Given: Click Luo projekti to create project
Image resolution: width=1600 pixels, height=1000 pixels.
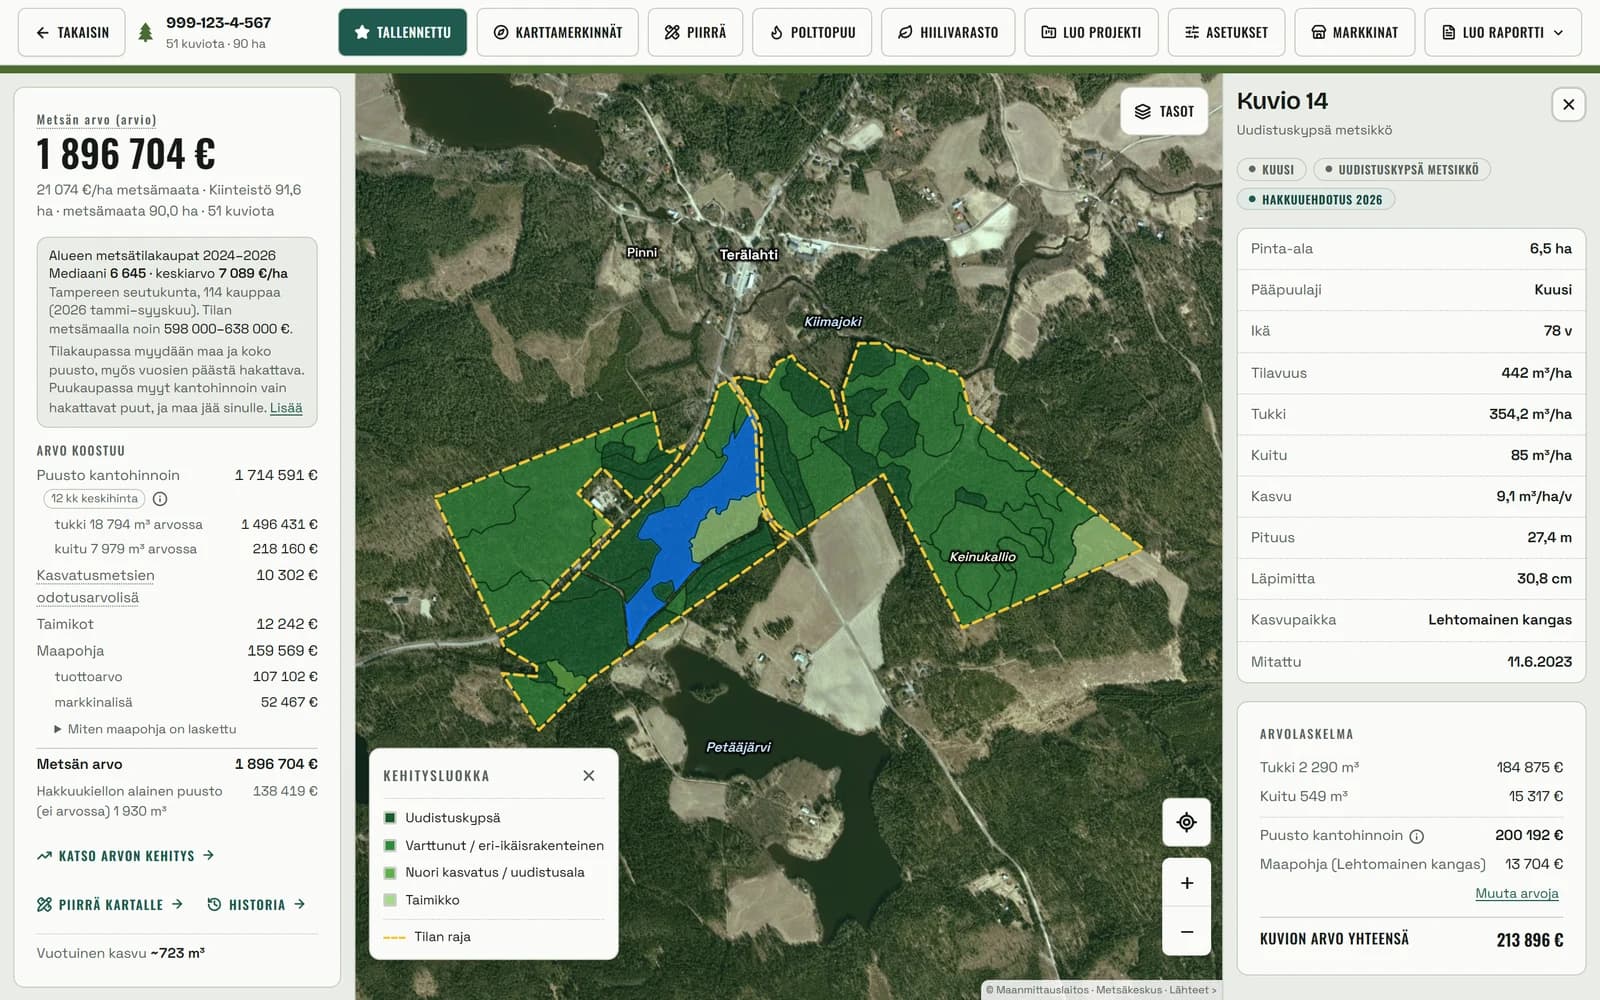Looking at the screenshot, I should [1091, 32].
